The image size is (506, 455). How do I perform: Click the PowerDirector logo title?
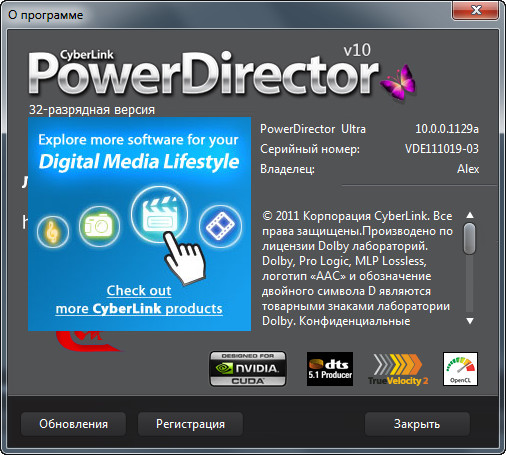(x=203, y=73)
